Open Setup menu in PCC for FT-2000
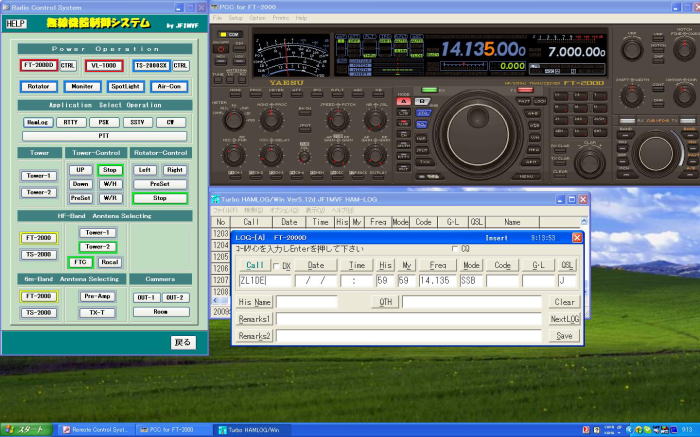This screenshot has height=437, width=700. point(235,18)
